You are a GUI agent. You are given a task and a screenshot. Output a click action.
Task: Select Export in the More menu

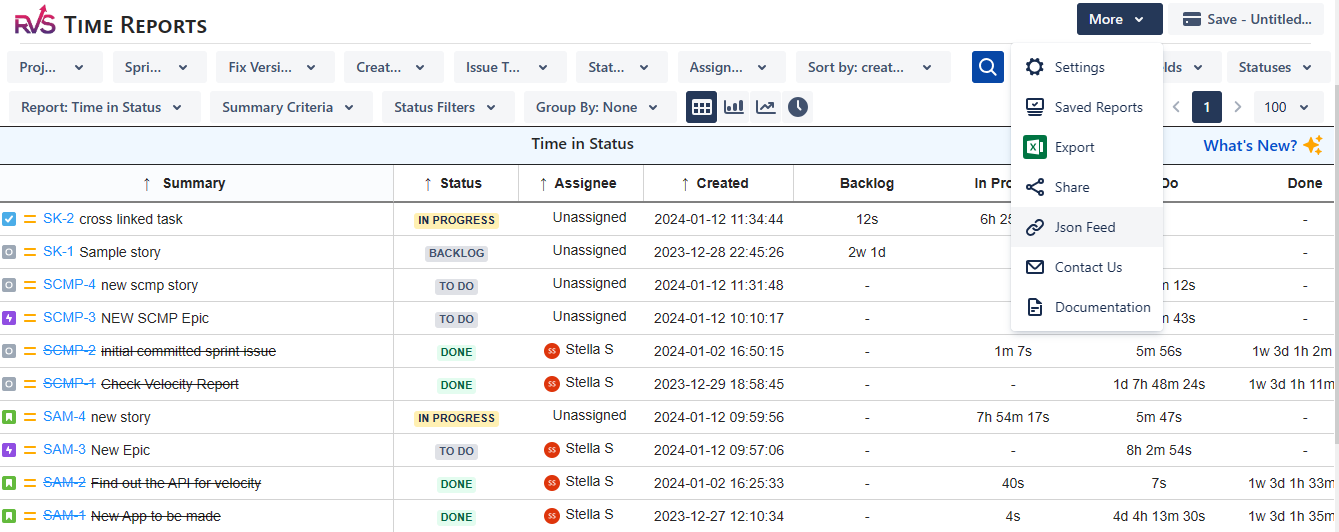pos(1087,147)
